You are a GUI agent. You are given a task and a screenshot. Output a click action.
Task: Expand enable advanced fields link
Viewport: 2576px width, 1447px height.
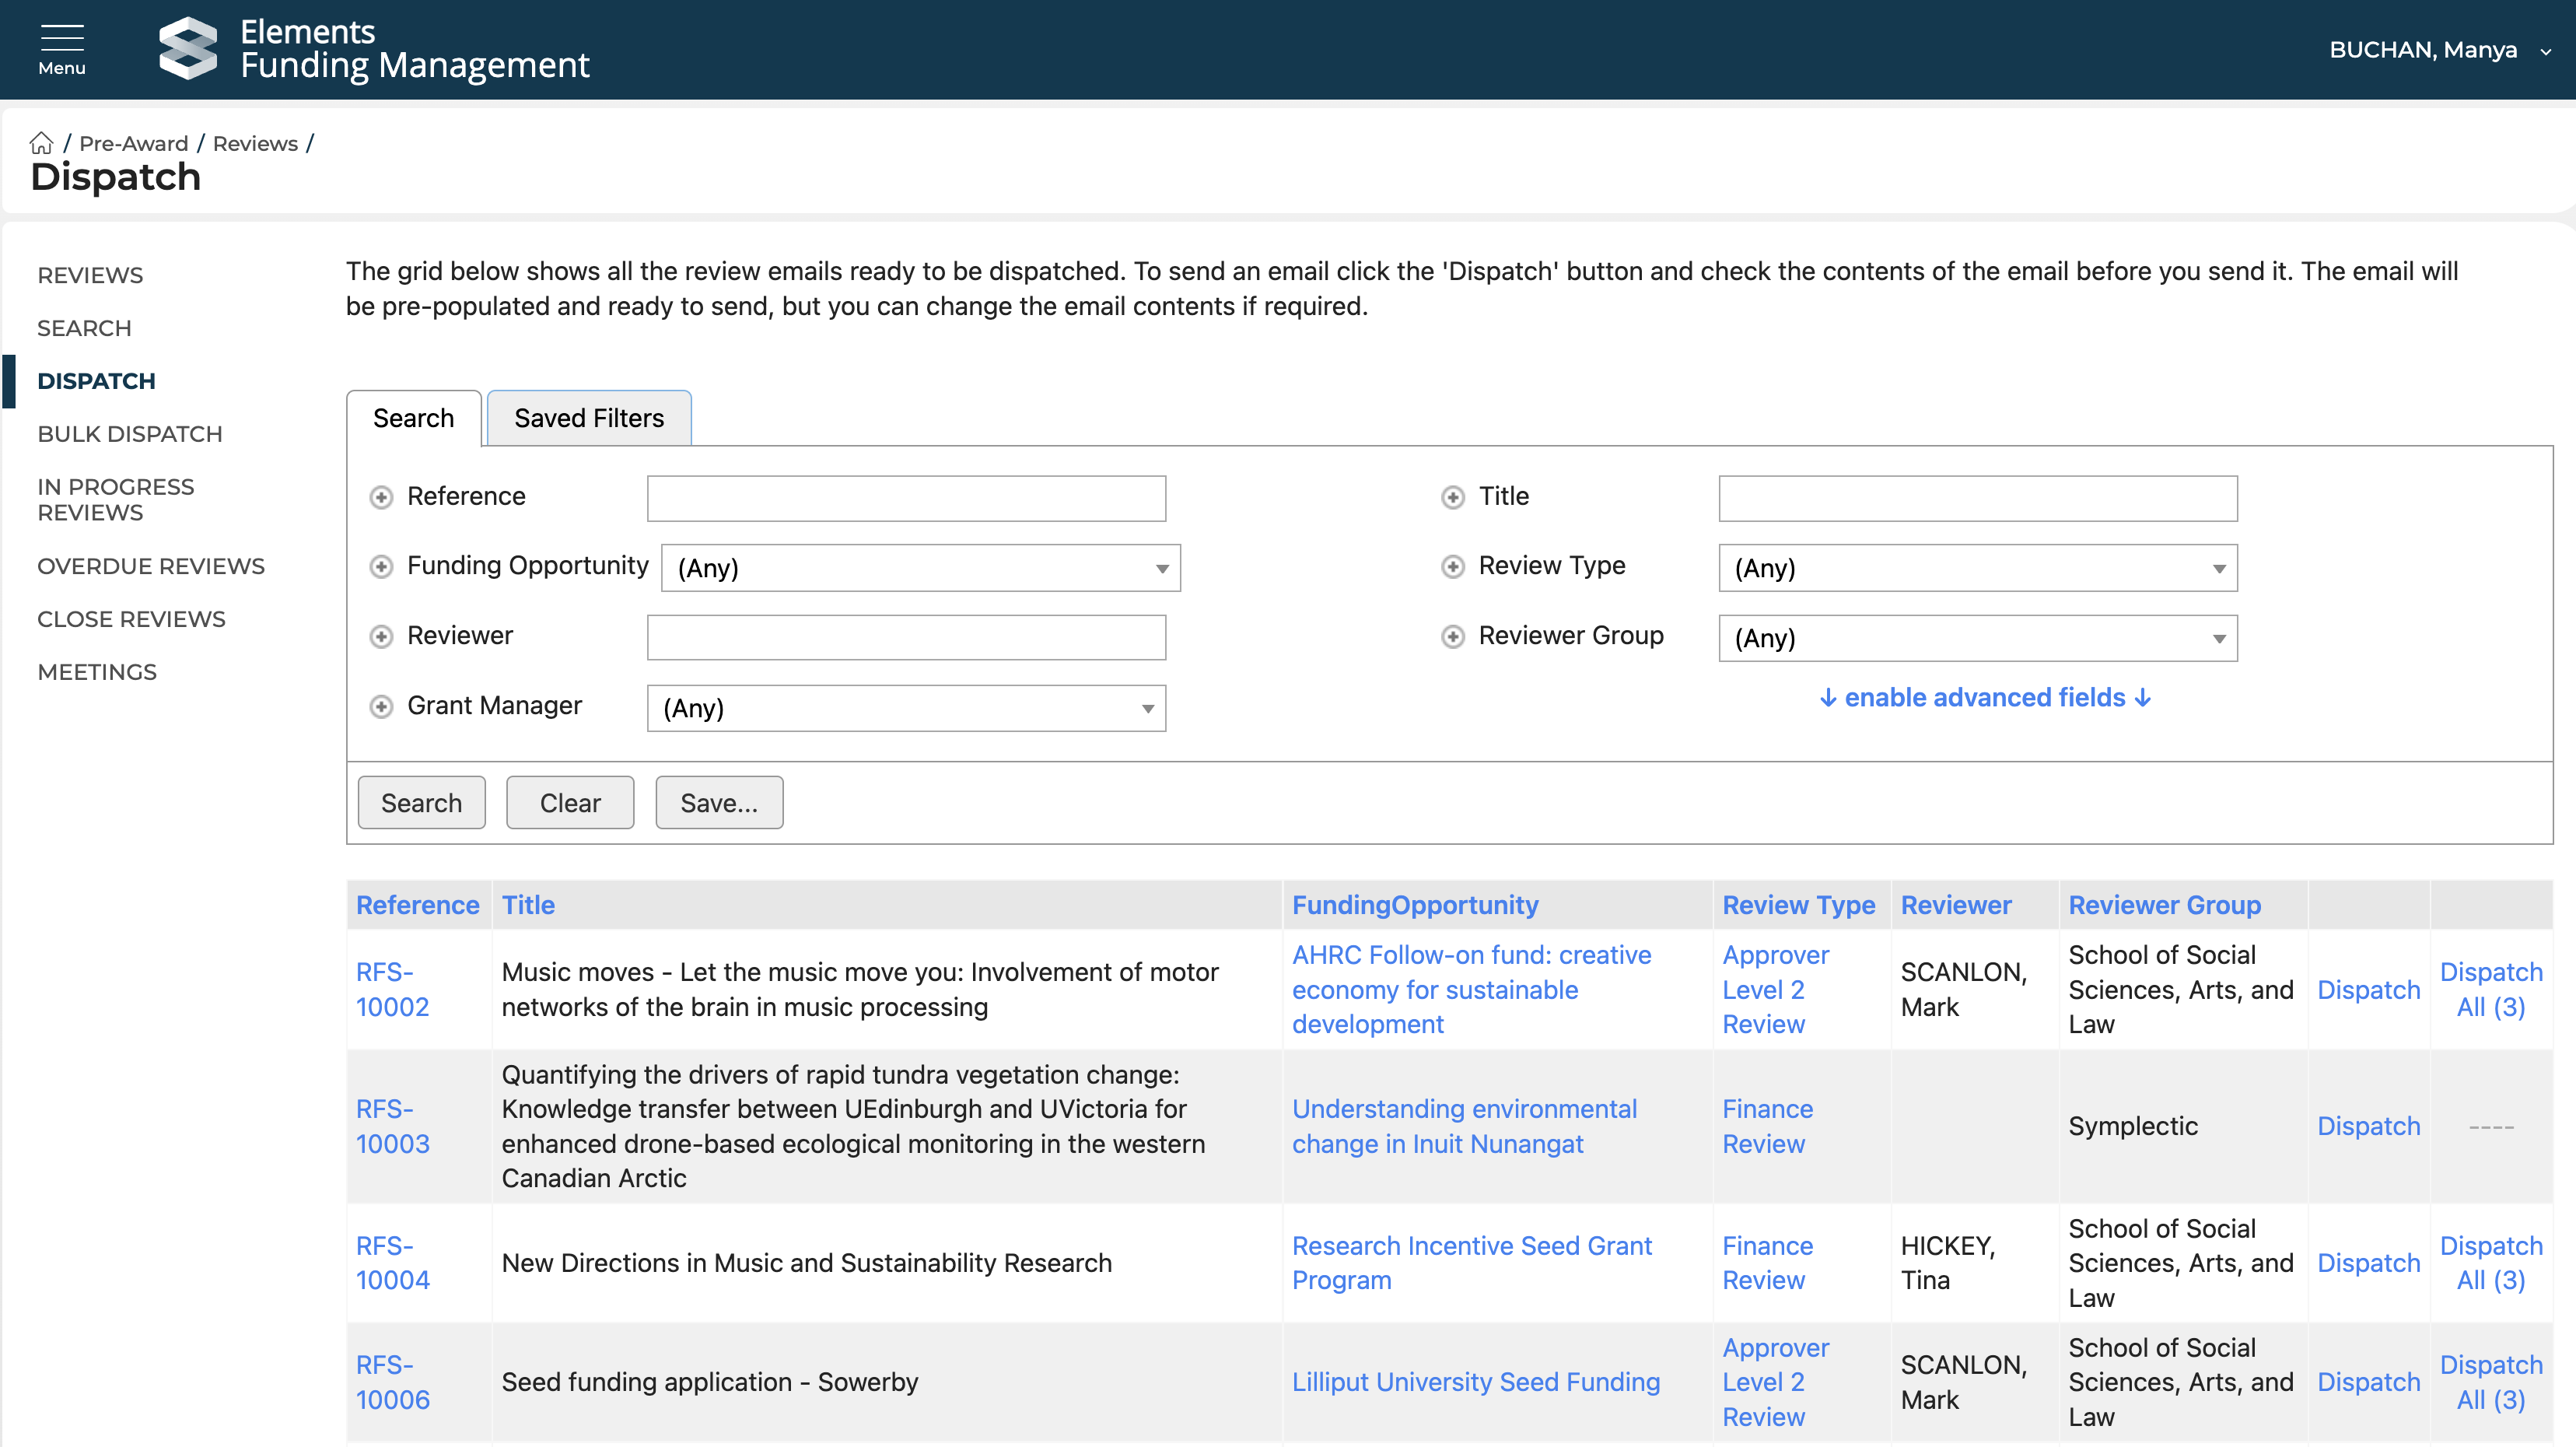[1985, 697]
